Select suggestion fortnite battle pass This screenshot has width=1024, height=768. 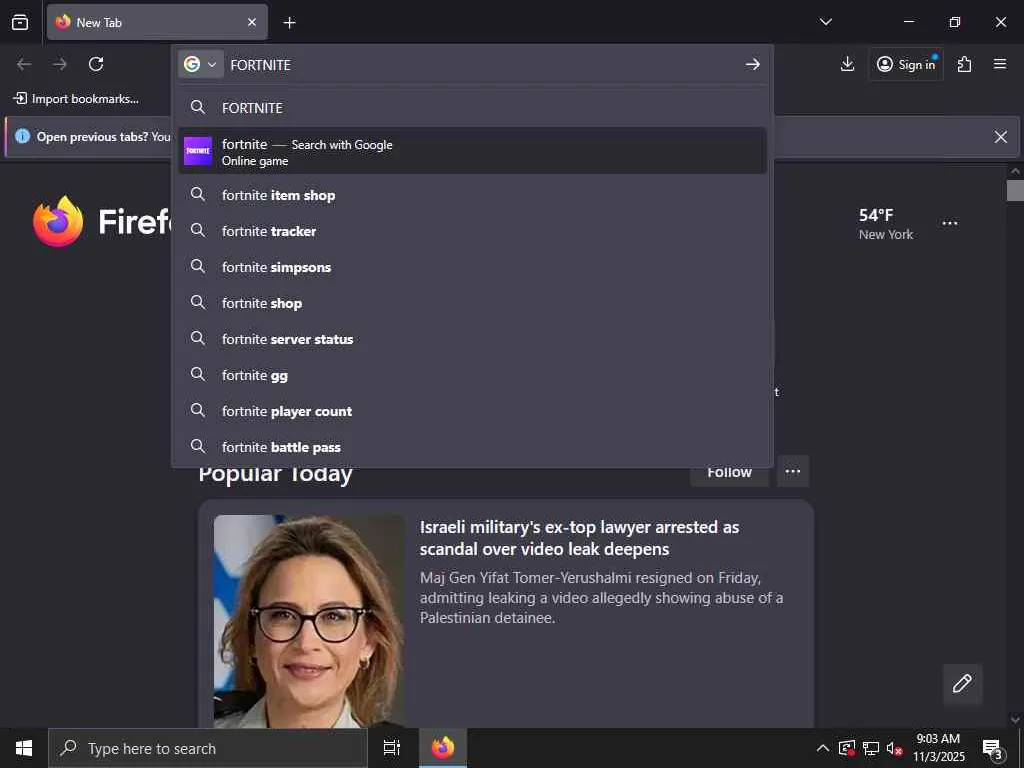[x=472, y=447]
